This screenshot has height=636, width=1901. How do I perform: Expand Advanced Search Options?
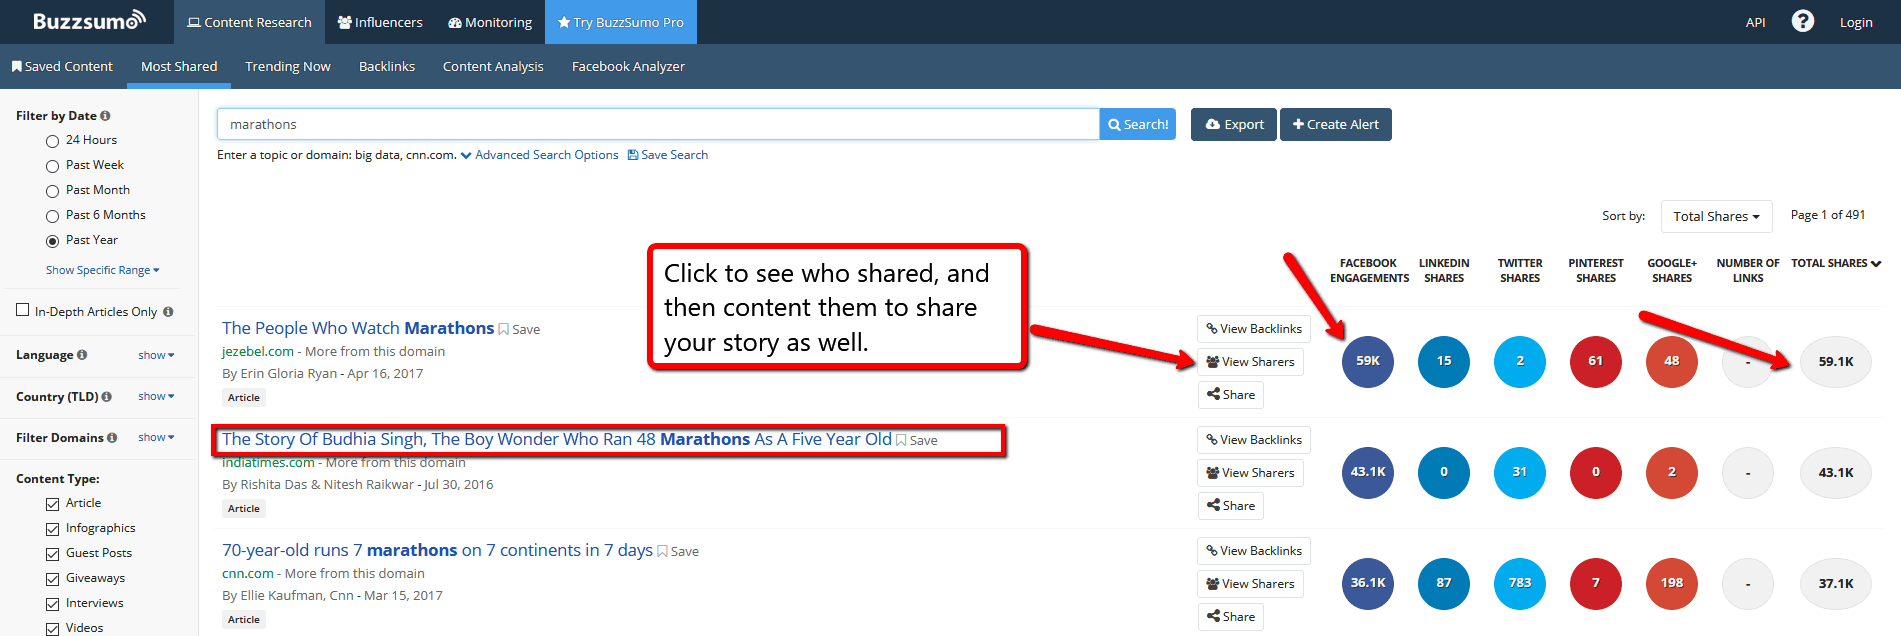(x=539, y=155)
